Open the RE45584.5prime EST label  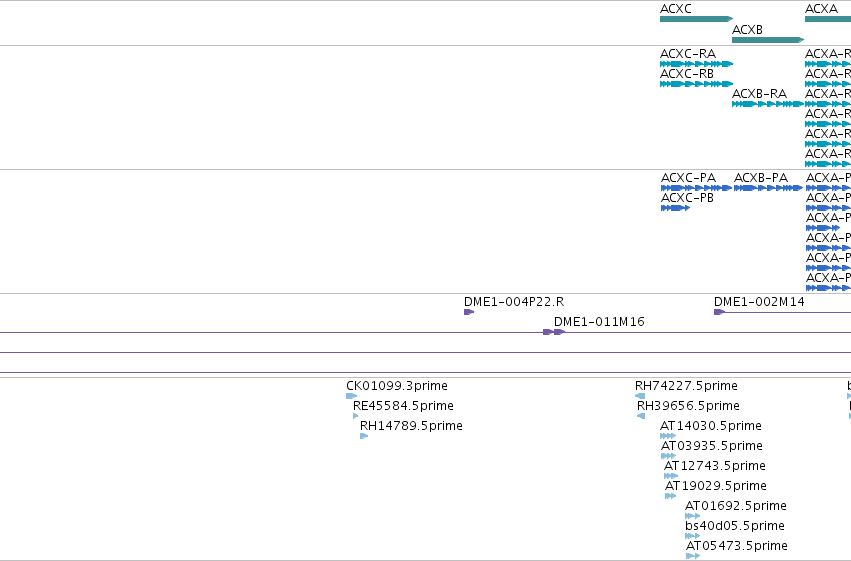(403, 406)
